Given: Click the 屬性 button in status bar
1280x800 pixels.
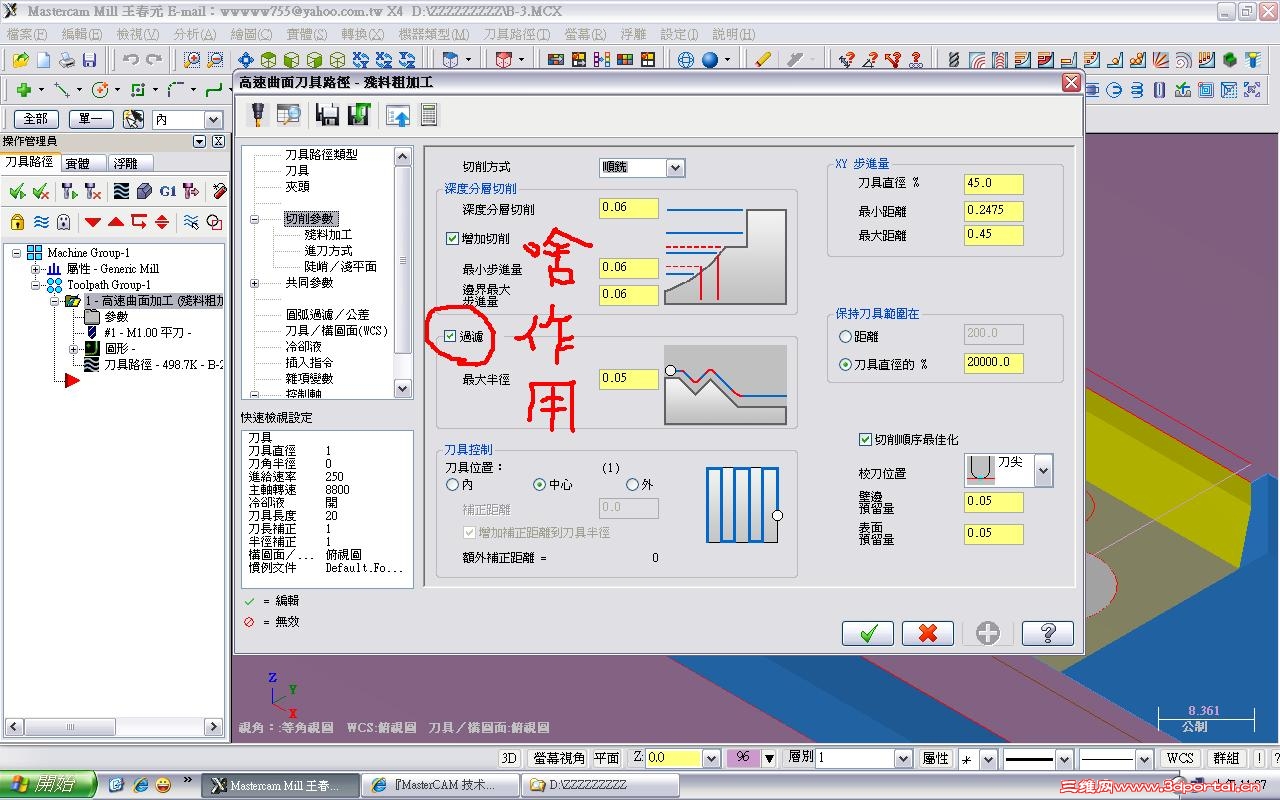Looking at the screenshot, I should point(936,759).
